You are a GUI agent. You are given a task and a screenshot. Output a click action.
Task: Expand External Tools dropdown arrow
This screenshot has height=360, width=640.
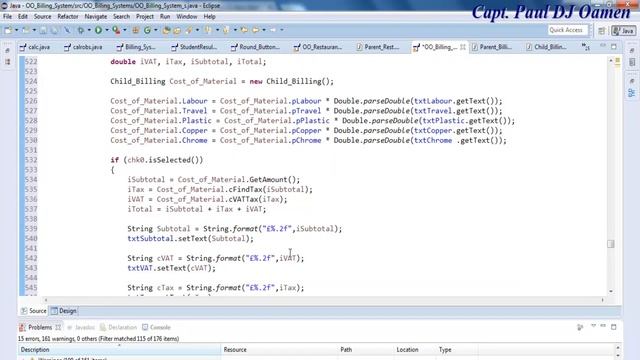pos(125,30)
